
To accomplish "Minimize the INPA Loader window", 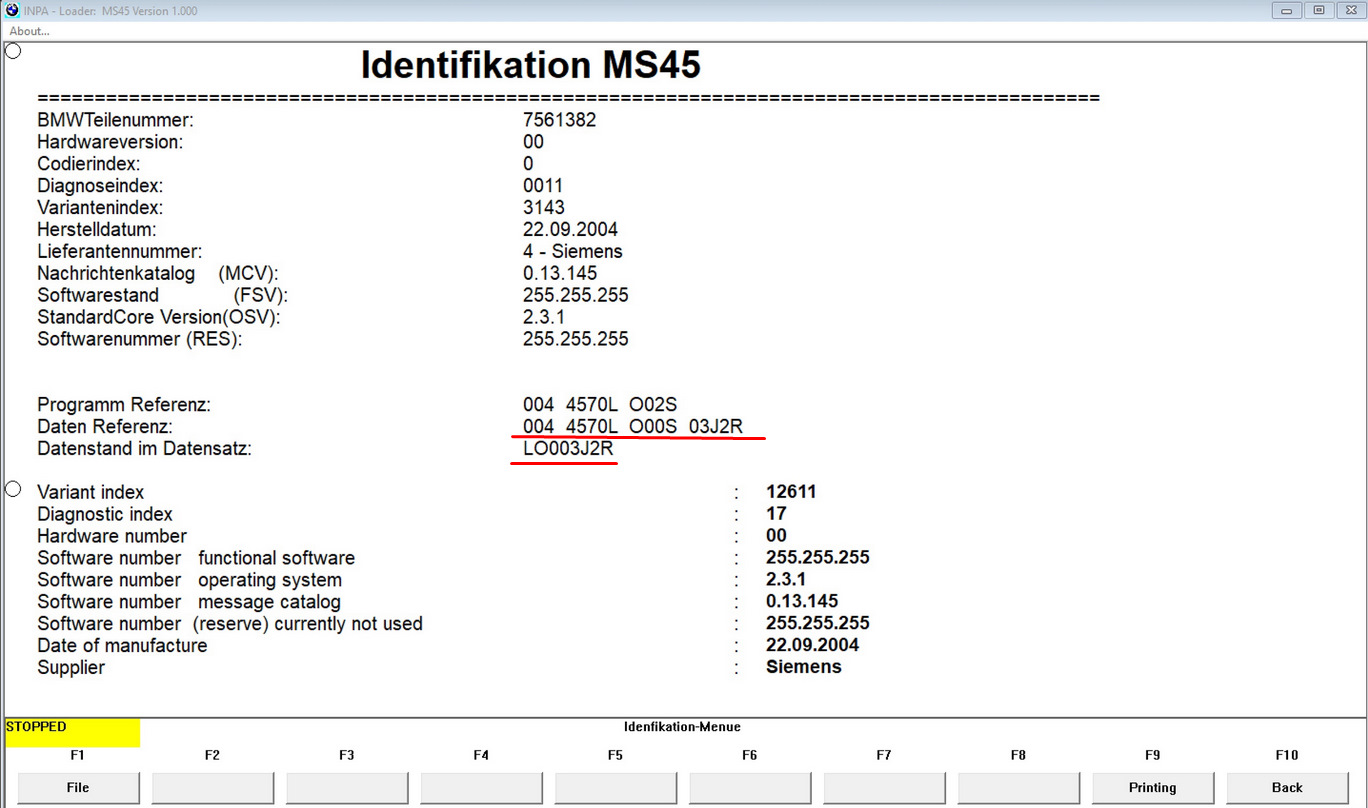I will pos(1287,10).
